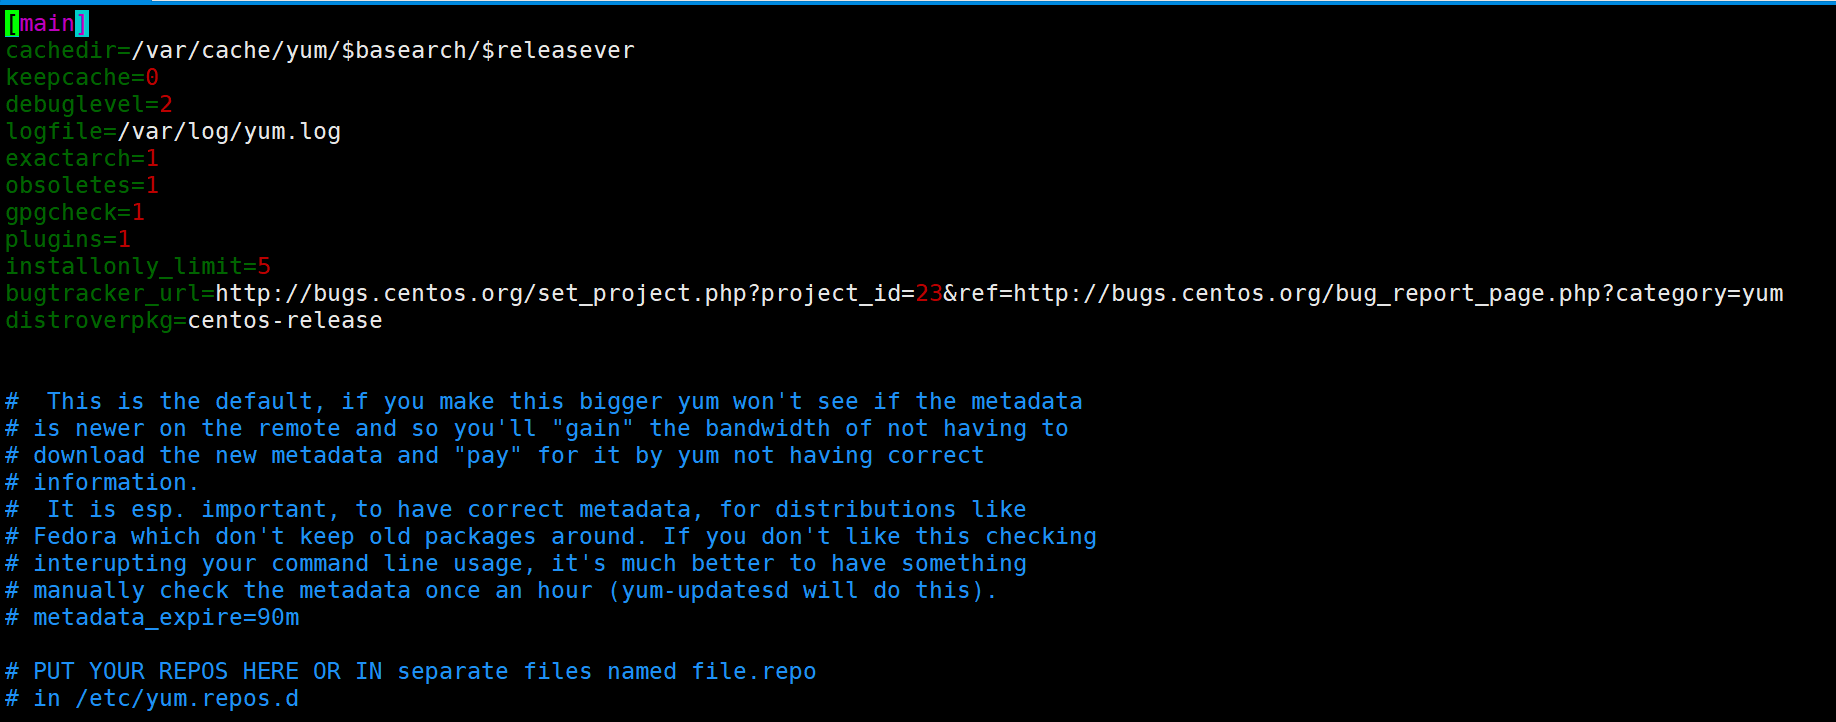Place cursor on the cachedir line
1836x722 pixels.
pyautogui.click(x=320, y=50)
